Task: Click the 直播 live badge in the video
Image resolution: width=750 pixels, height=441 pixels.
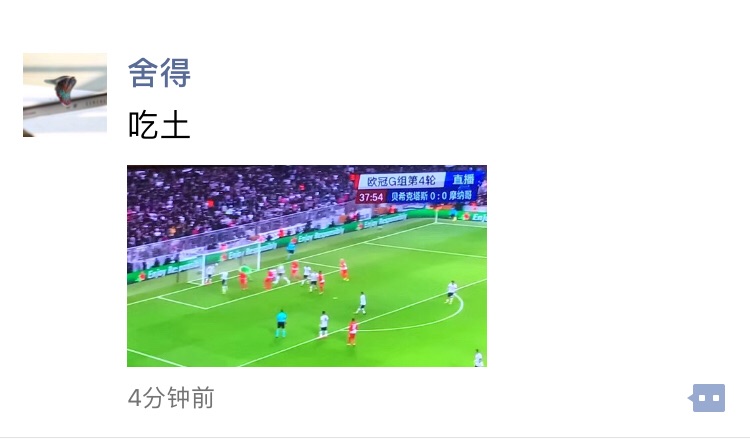Action: pos(463,180)
